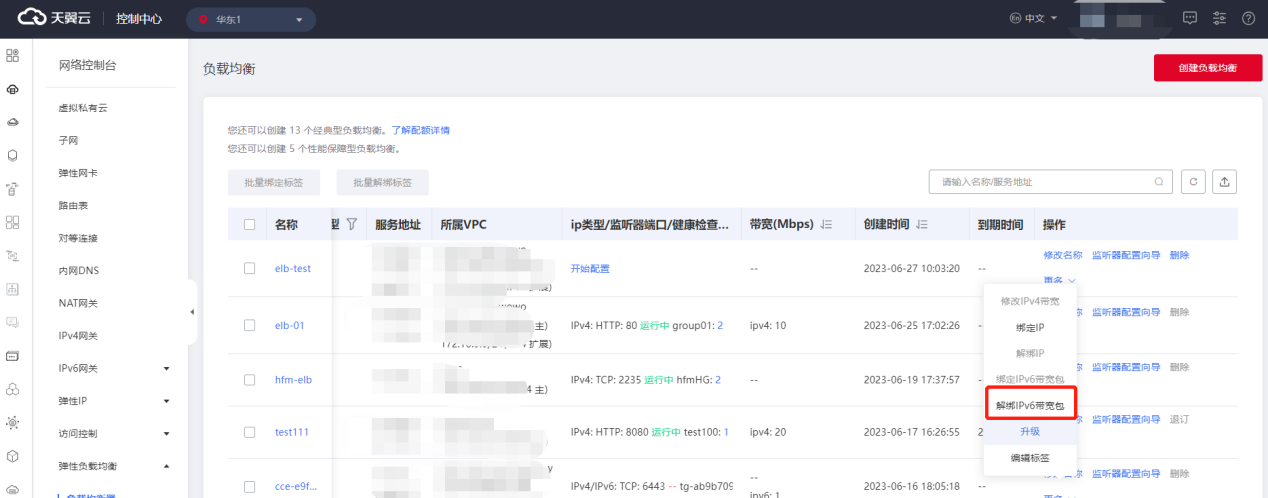The height and width of the screenshot is (498, 1268).
Task: Click the third left-rail cloud icon
Action: click(x=13, y=122)
